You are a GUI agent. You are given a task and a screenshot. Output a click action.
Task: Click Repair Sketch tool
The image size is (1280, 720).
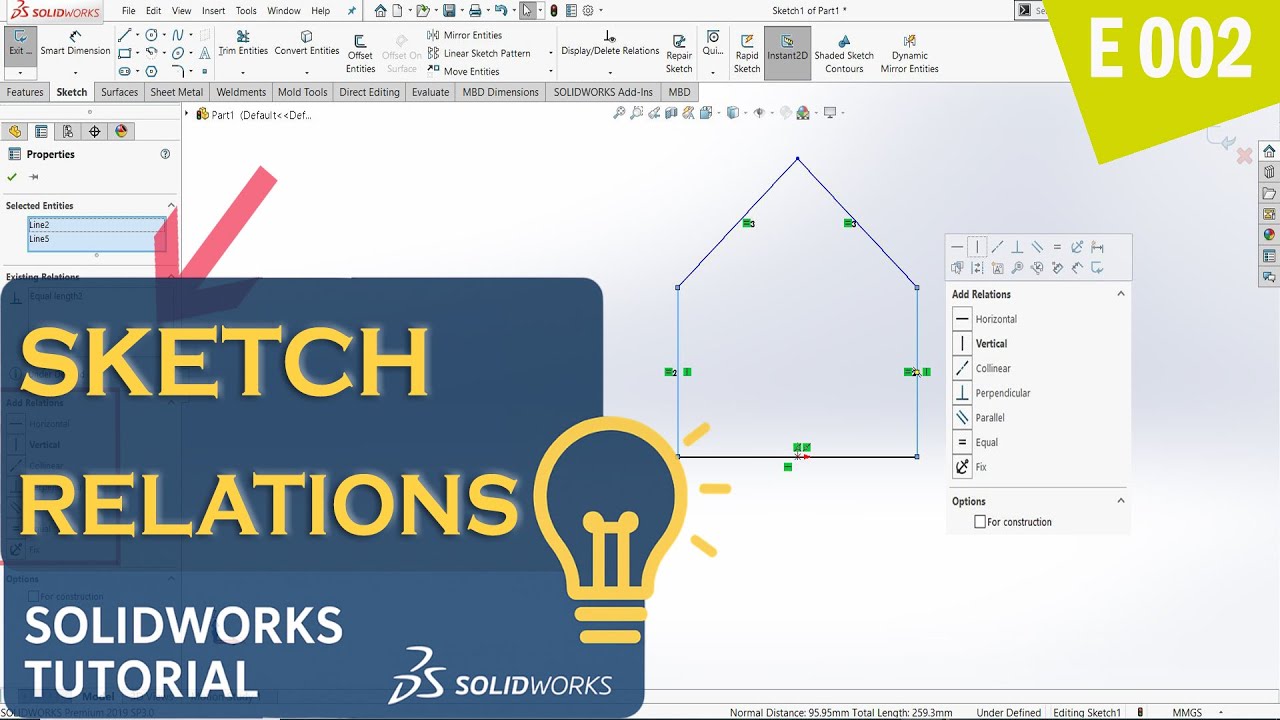[x=679, y=54]
